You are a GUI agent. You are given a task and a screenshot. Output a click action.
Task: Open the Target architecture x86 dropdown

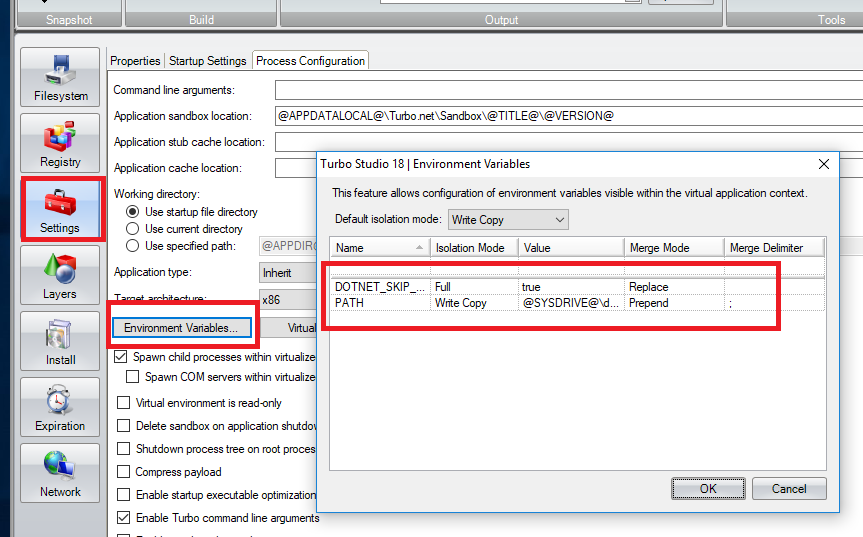288,300
